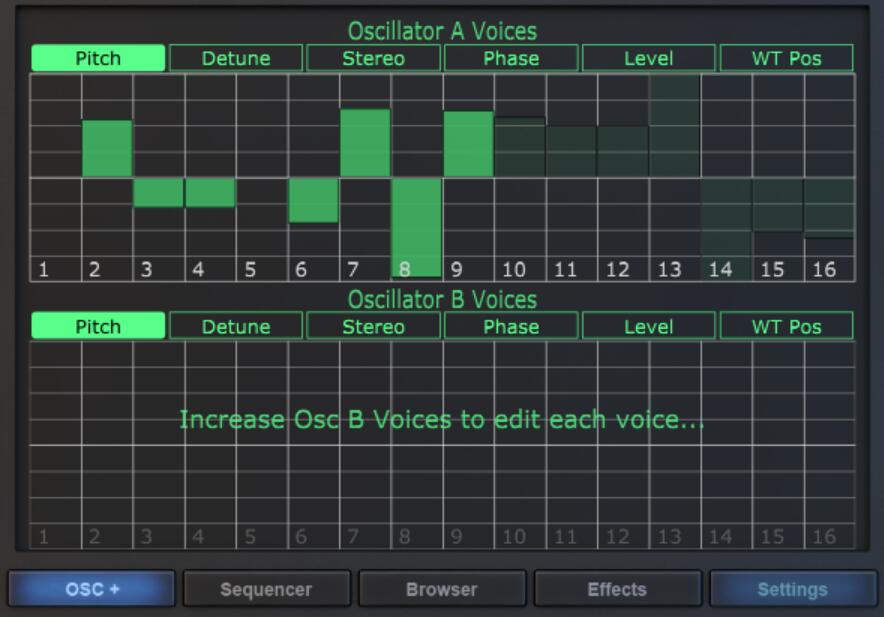Toggle the OSC + panel button
This screenshot has width=884, height=617.
tap(93, 589)
